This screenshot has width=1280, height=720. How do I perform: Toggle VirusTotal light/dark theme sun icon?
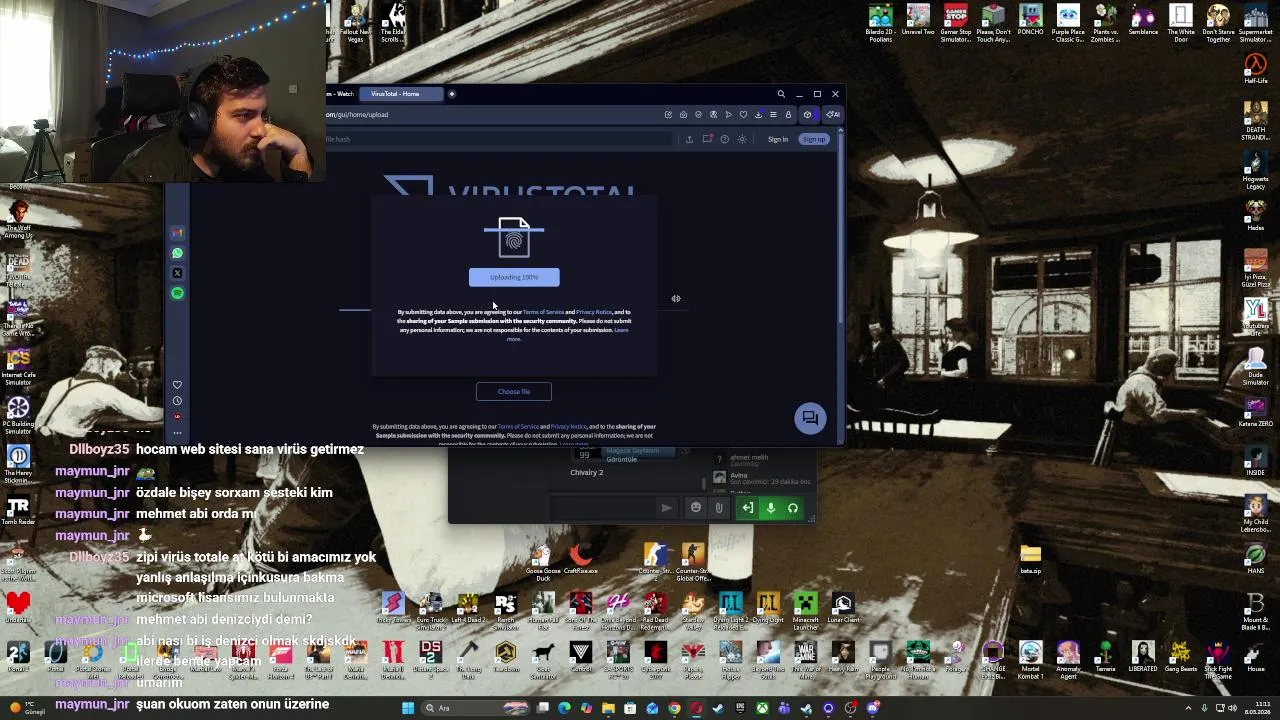(742, 139)
